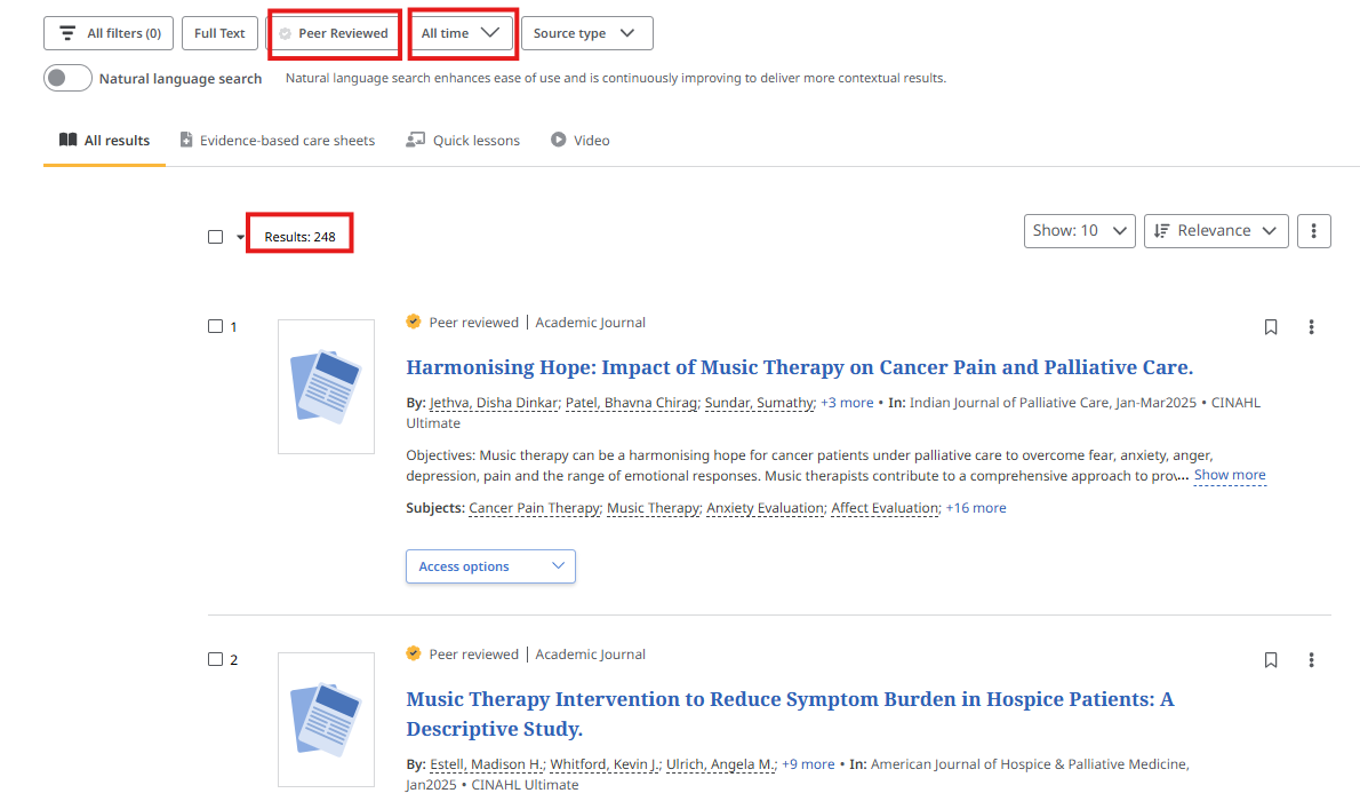Check the box for result 2
The image size is (1360, 809).
click(x=215, y=659)
